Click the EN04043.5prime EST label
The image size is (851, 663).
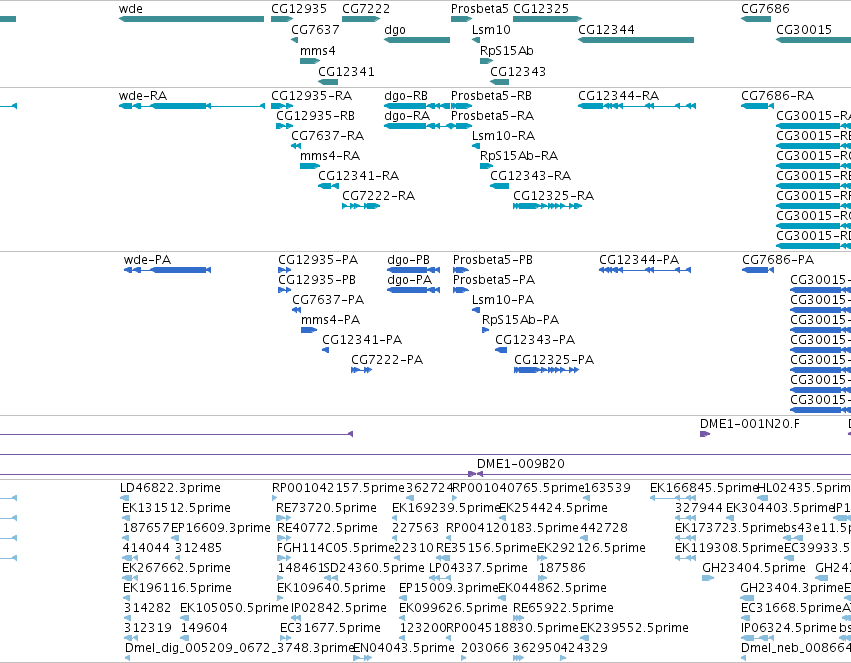click(x=404, y=648)
